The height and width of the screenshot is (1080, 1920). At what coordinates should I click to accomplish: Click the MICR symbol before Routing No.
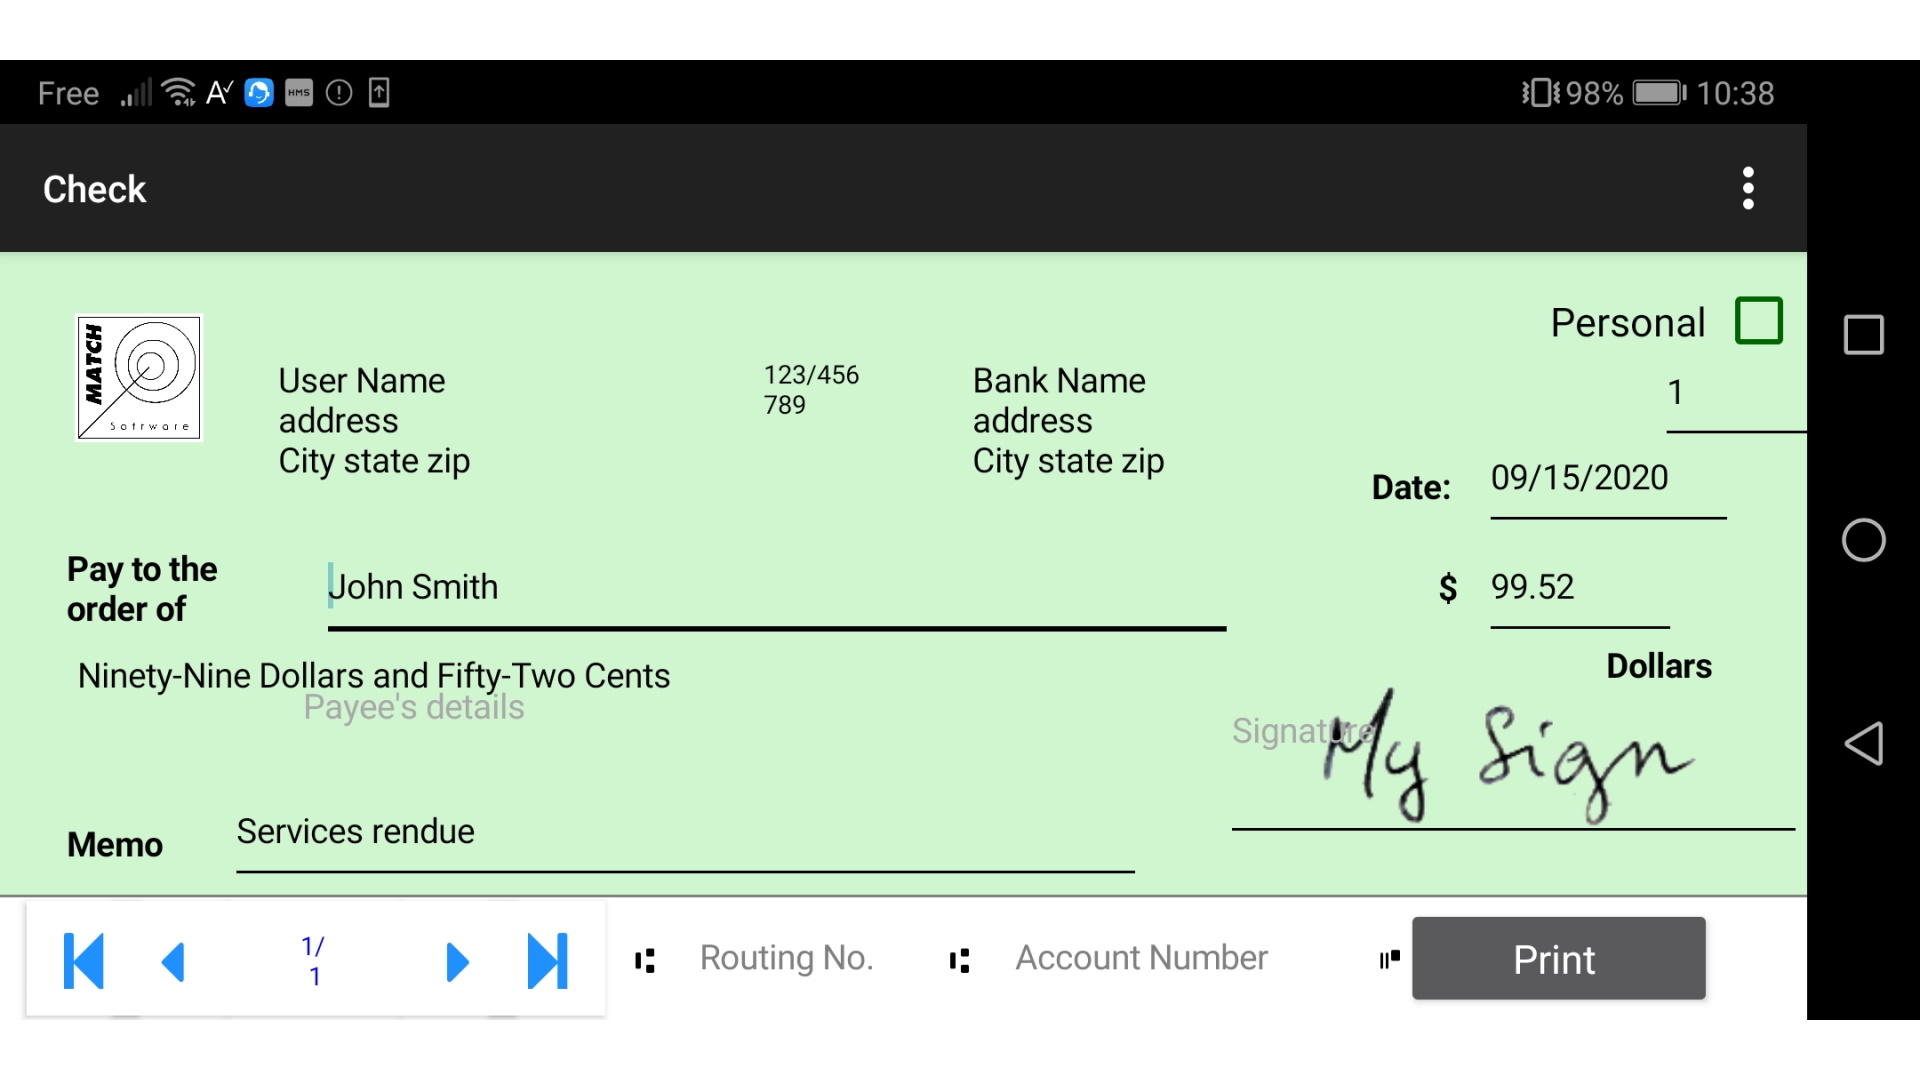click(x=645, y=960)
